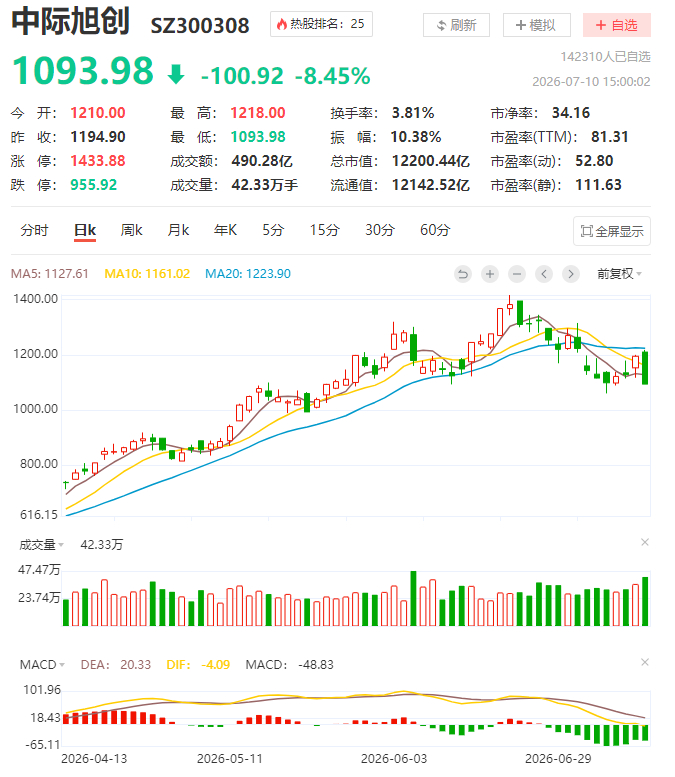
Task: Click 跌停 limit-down value 955.92
Action: 93,185
